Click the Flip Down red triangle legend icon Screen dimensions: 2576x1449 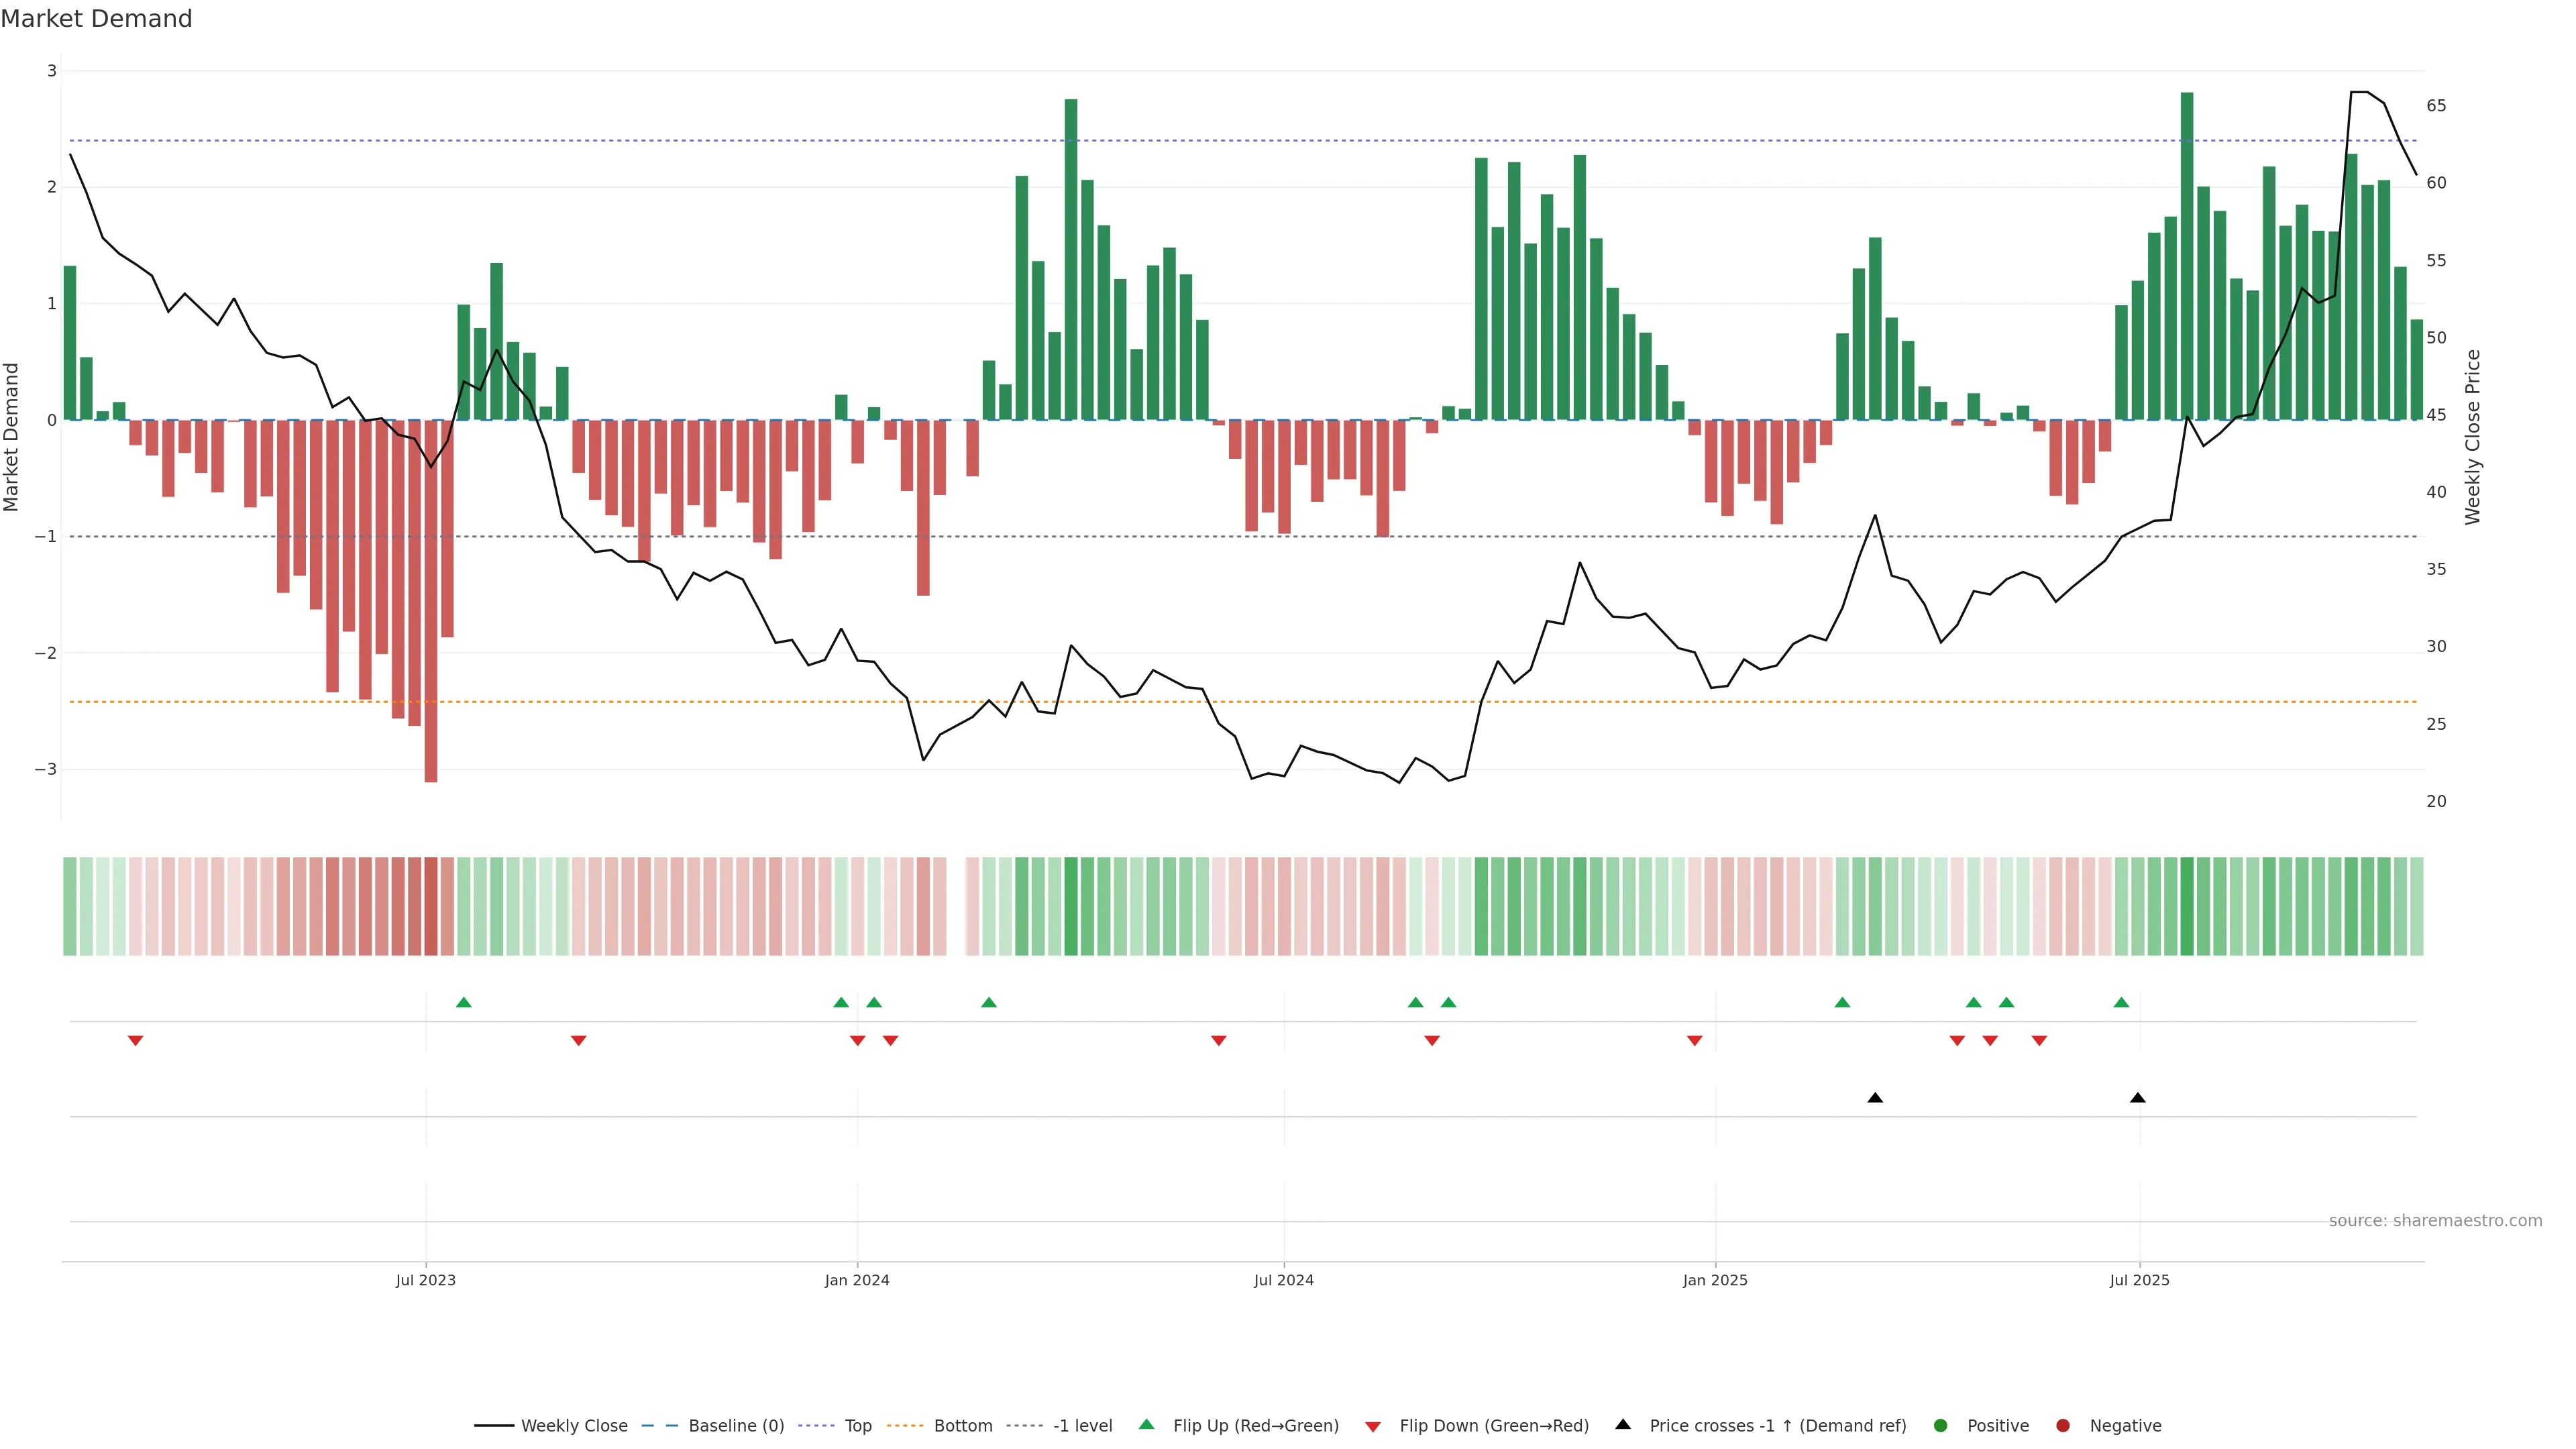click(1373, 1427)
